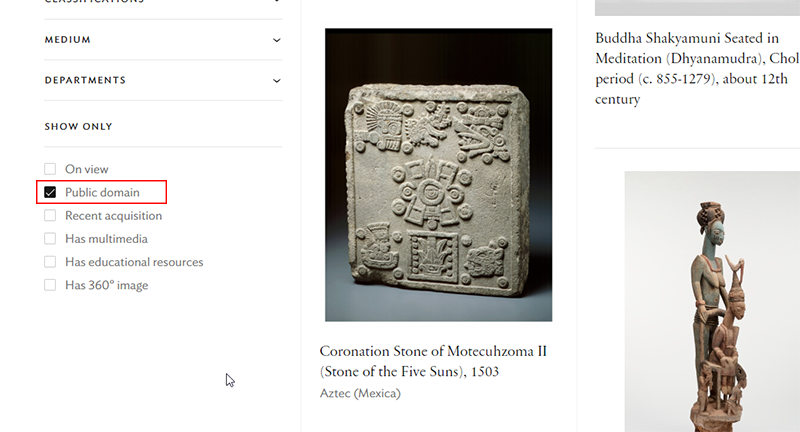The image size is (800, 432).
Task: Click the Show Only section heading
Action: 78,127
